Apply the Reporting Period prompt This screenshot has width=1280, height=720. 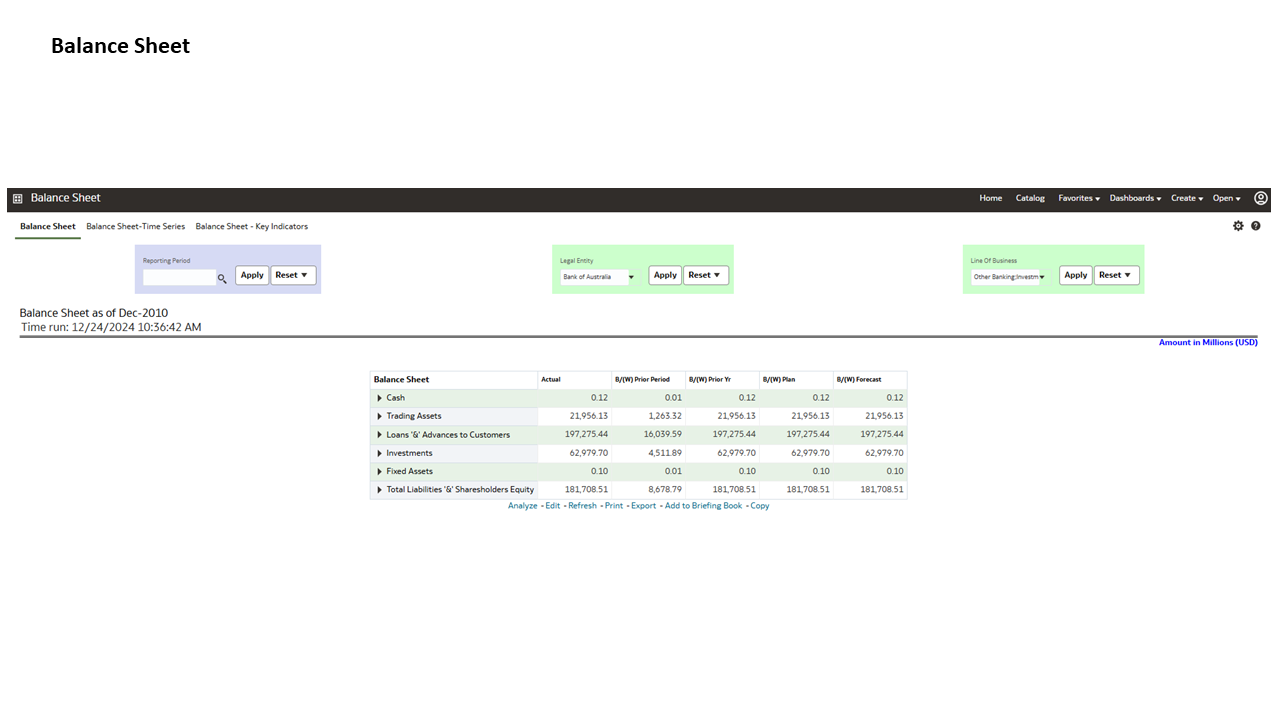pyautogui.click(x=252, y=275)
